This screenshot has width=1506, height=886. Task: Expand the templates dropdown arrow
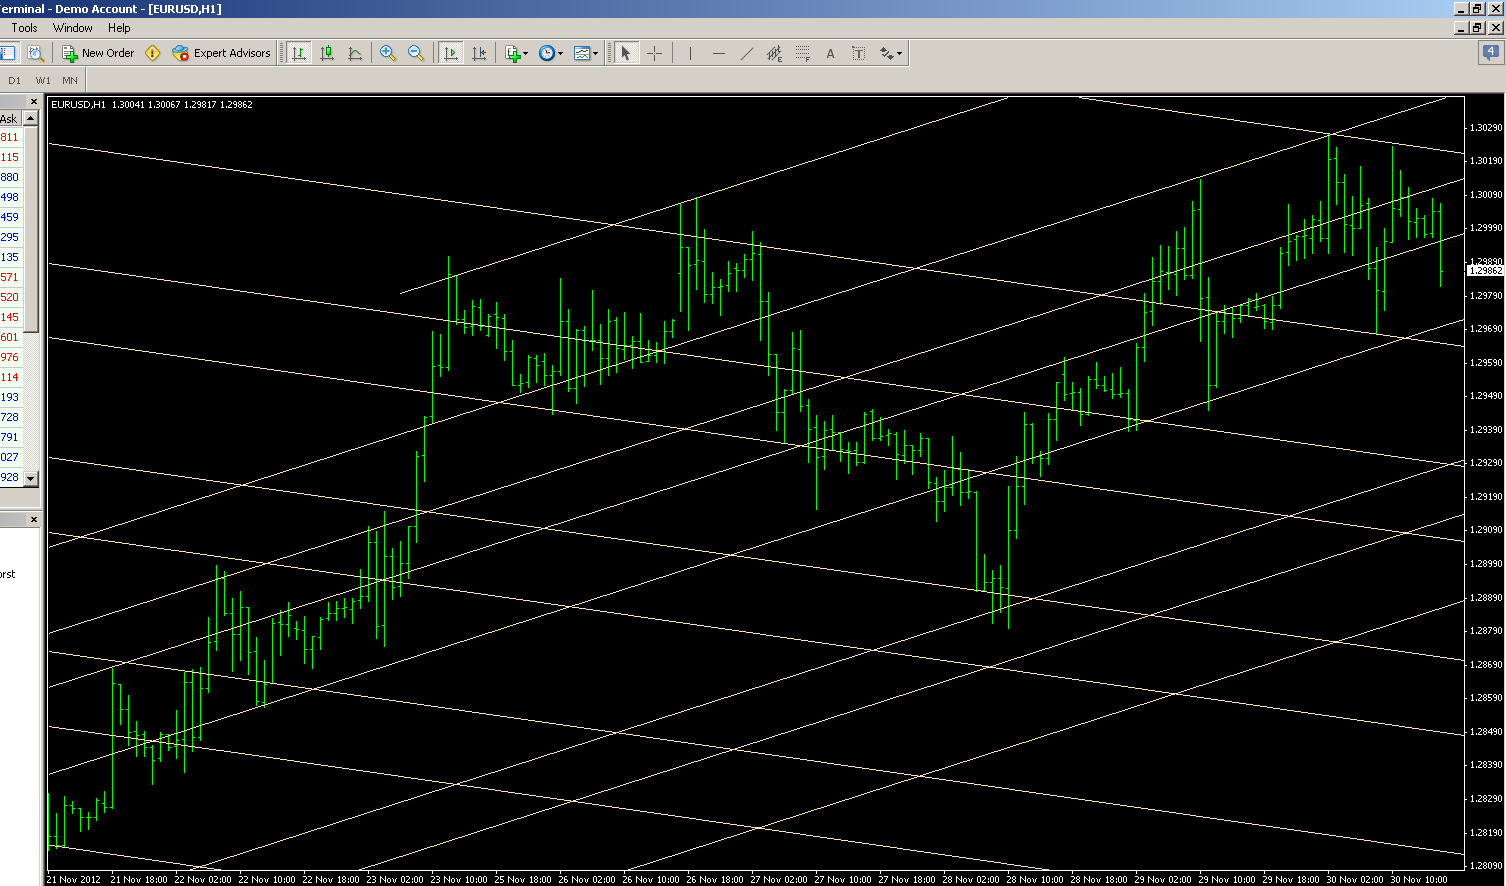click(595, 53)
